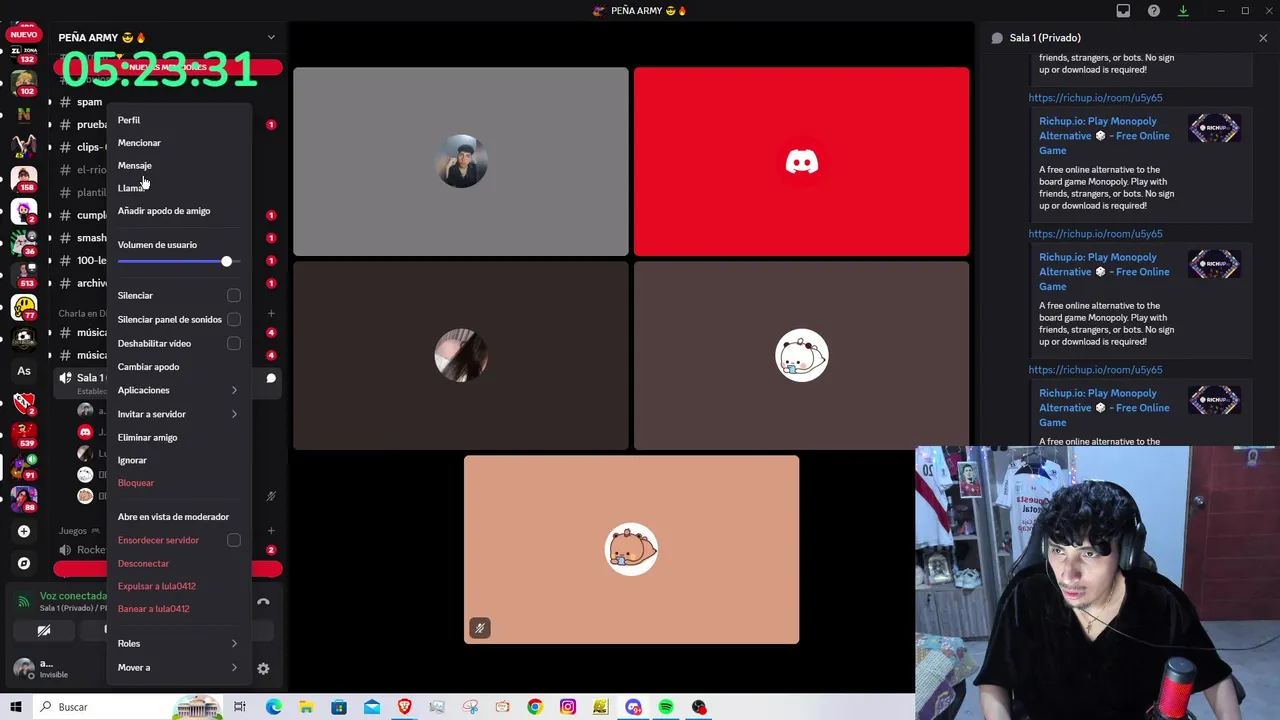Toggle Ensordecer servidor checkbox
The image size is (1280, 720).
tap(234, 540)
